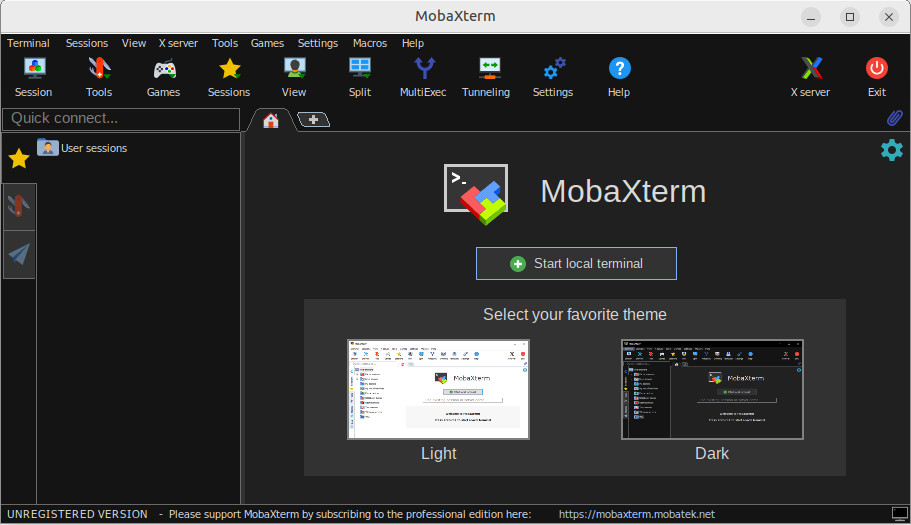Open the Tunneling icon
The width and height of the screenshot is (911, 525).
click(x=486, y=77)
